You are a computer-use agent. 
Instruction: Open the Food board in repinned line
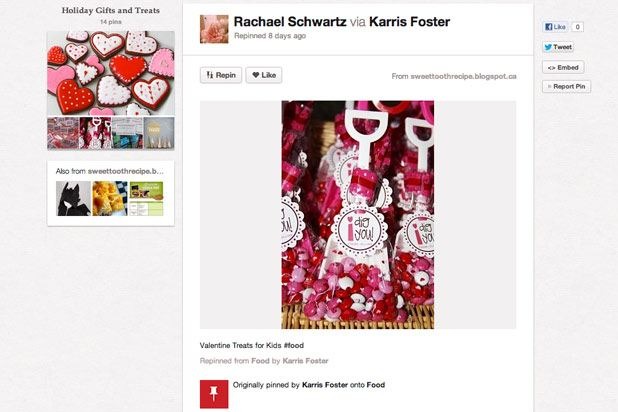point(260,361)
